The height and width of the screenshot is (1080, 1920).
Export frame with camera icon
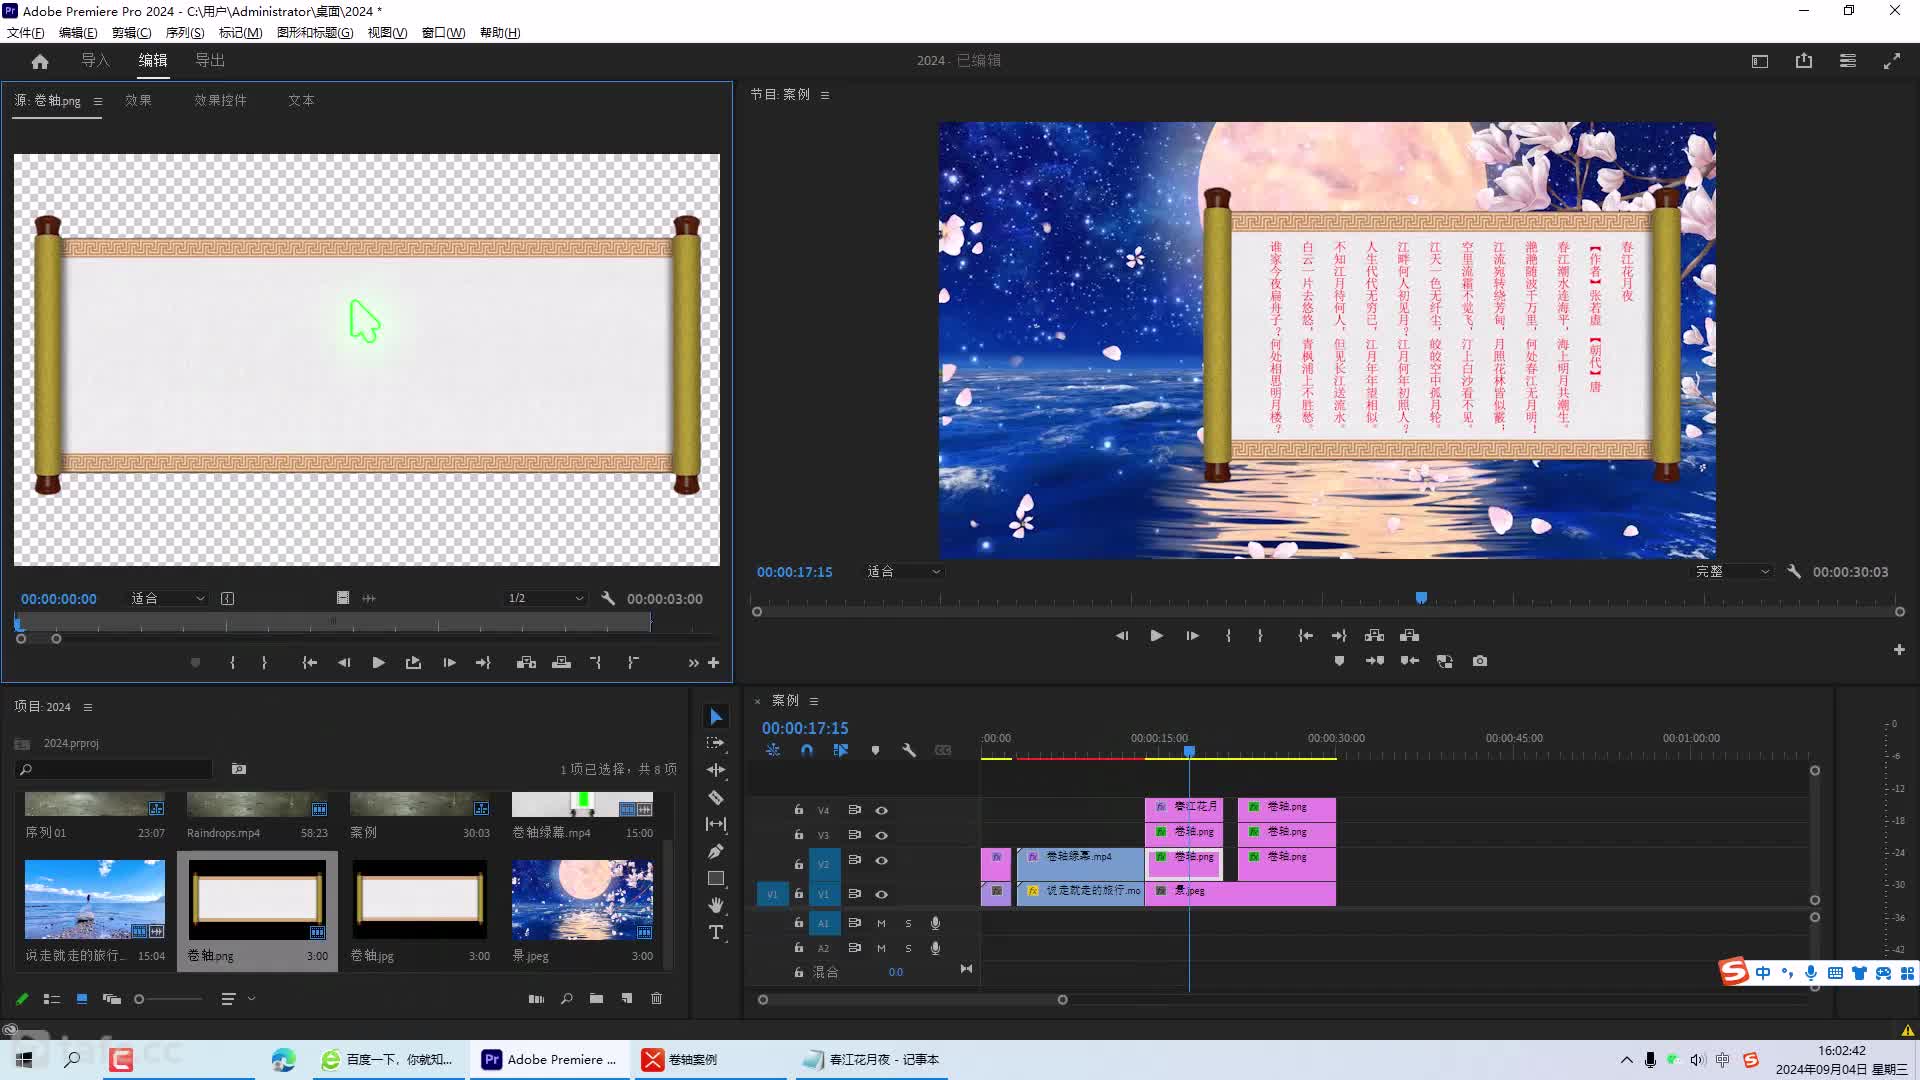[x=1480, y=661]
